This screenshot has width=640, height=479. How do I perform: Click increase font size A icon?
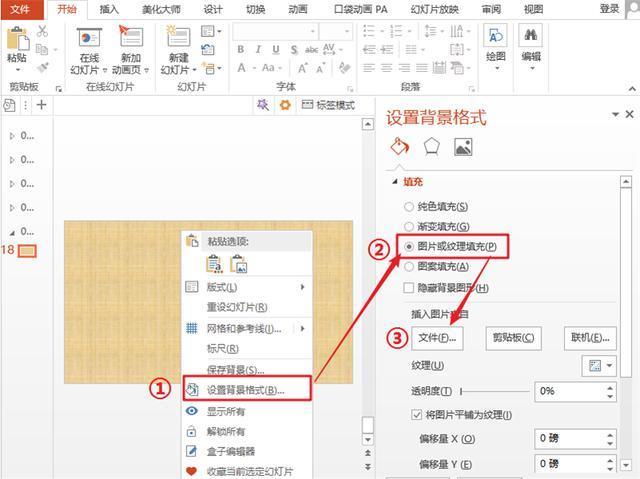coord(302,68)
